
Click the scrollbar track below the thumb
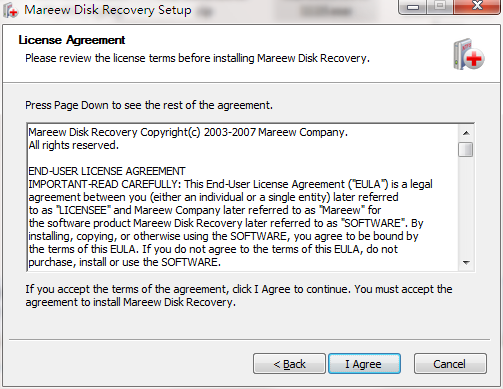coord(466,206)
